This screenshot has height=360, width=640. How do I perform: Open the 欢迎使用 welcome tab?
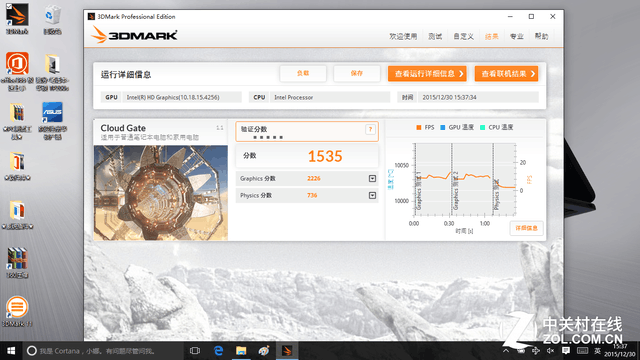tap(403, 36)
